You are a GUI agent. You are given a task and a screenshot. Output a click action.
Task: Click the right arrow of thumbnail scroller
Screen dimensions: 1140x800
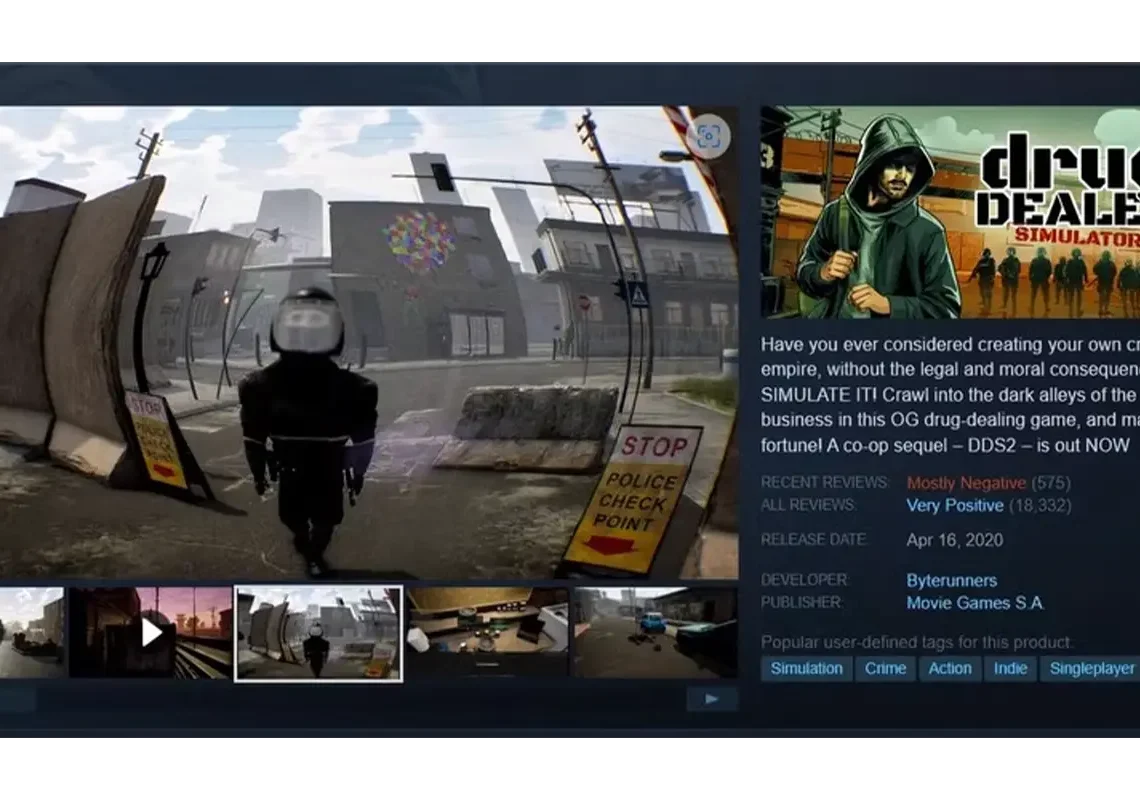[712, 699]
